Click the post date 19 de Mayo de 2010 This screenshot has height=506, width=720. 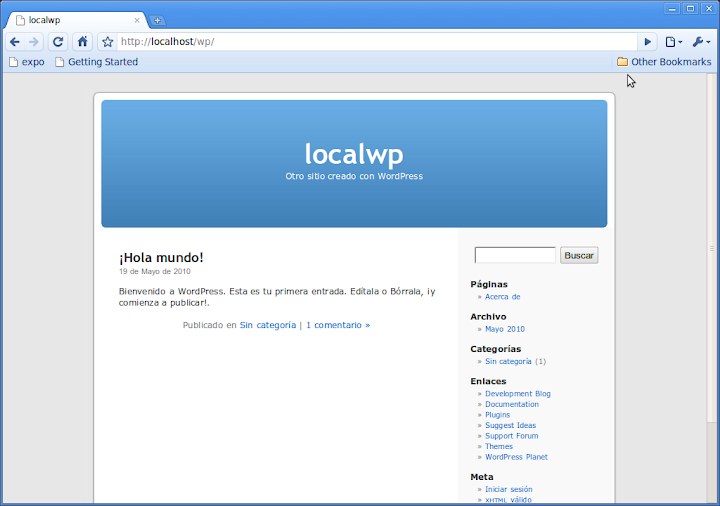pyautogui.click(x=155, y=271)
